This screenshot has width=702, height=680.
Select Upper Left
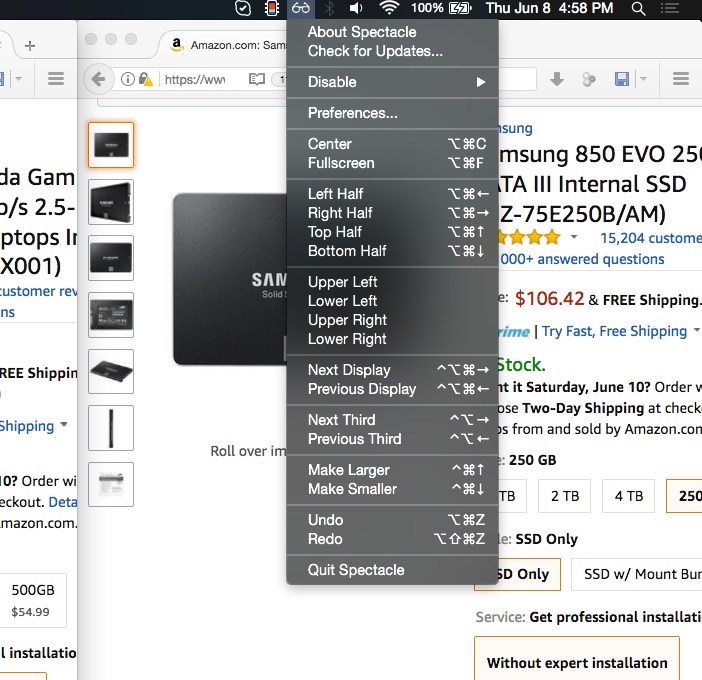(392, 282)
